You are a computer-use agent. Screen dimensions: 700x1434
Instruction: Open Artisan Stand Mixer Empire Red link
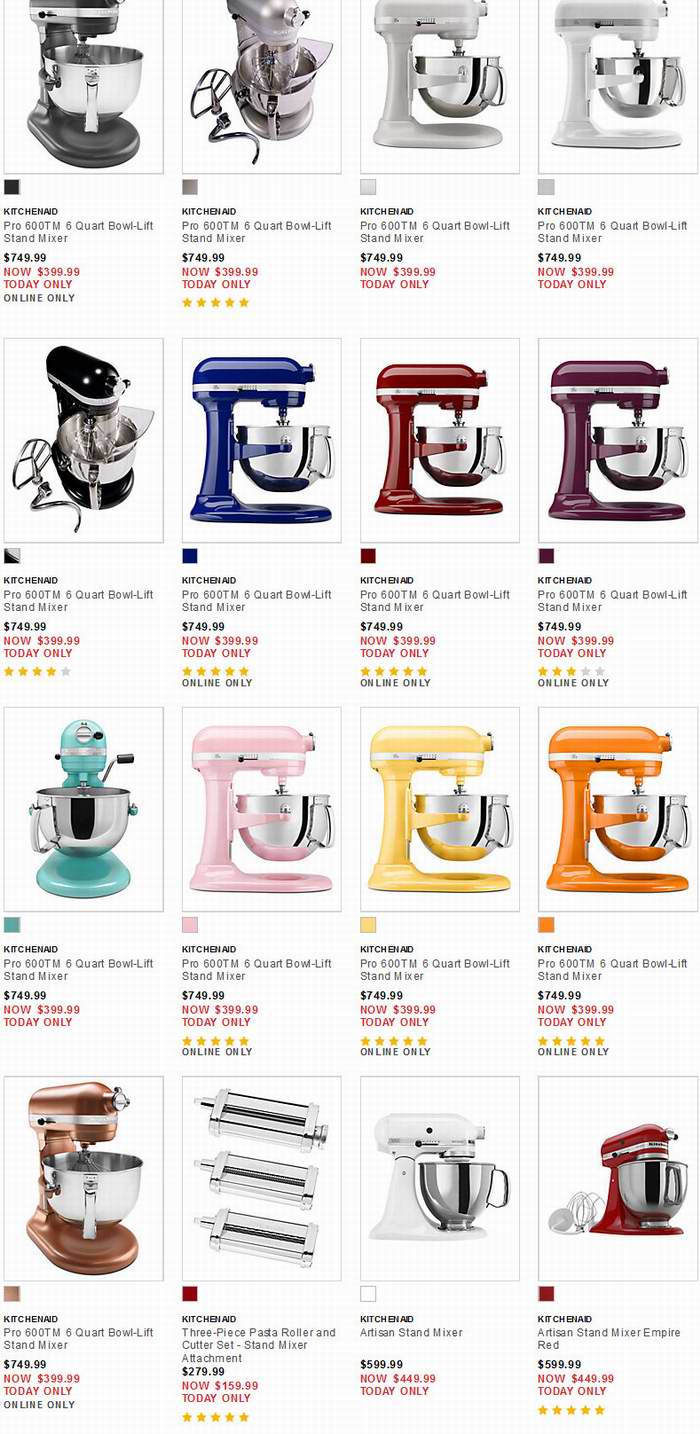[x=609, y=1338]
